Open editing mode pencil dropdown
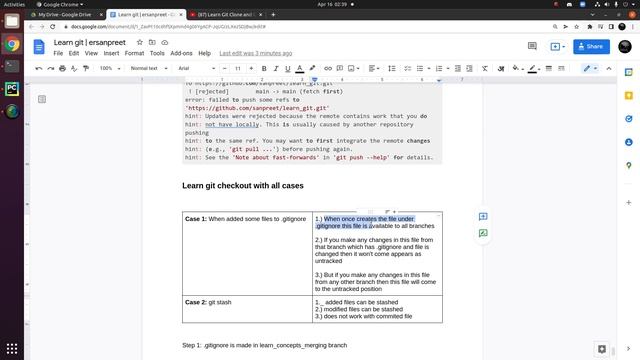The image size is (640, 360). click(x=590, y=68)
